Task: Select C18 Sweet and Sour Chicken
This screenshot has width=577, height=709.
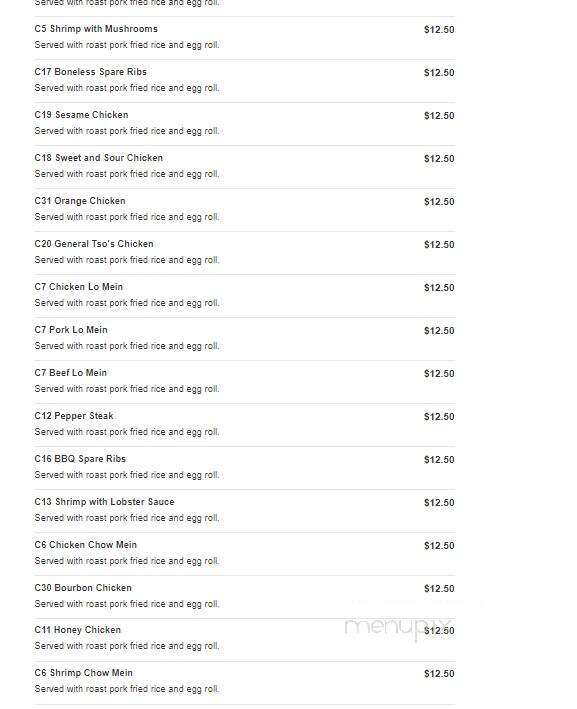Action: [99, 158]
